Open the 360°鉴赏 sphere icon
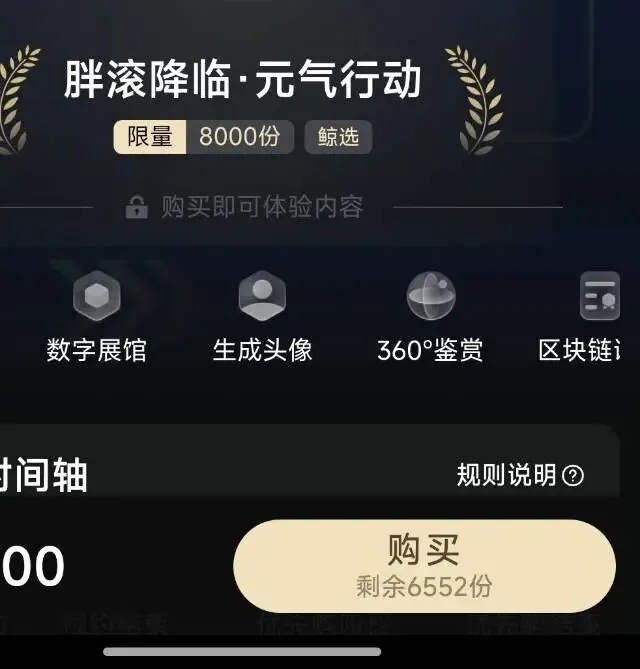Screen dimensions: 640x669 (x=431, y=295)
